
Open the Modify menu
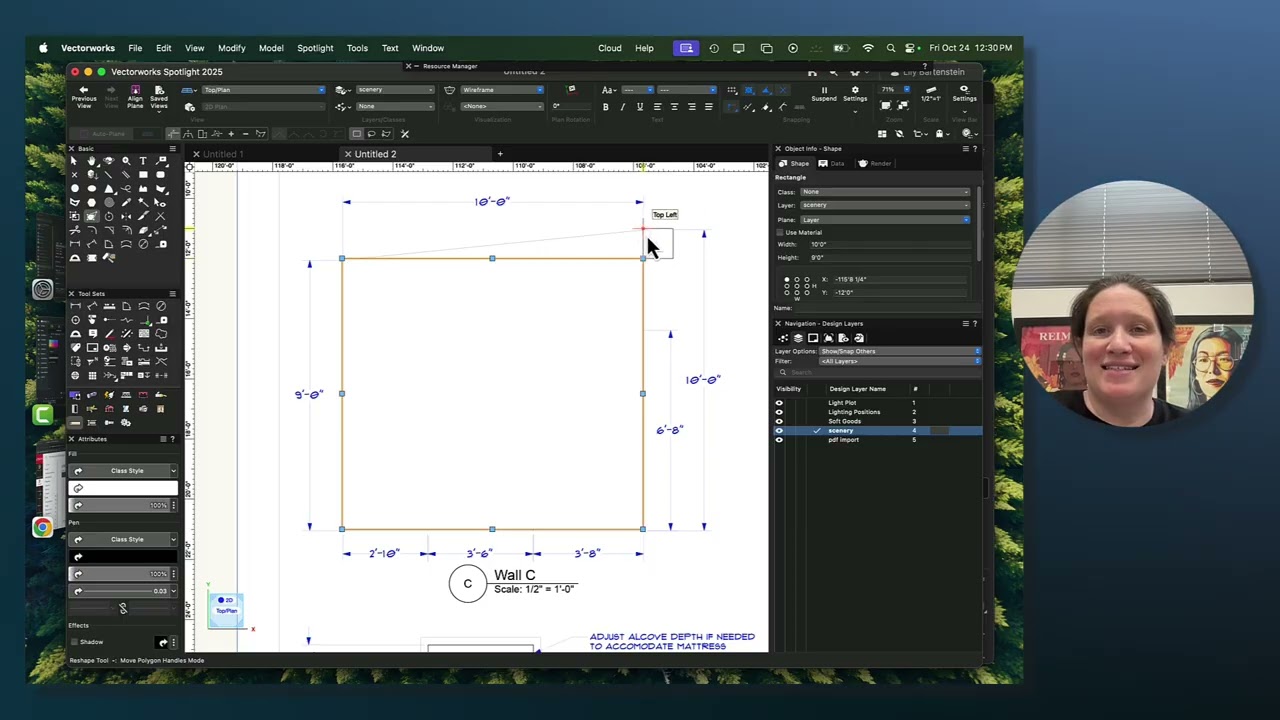click(231, 48)
